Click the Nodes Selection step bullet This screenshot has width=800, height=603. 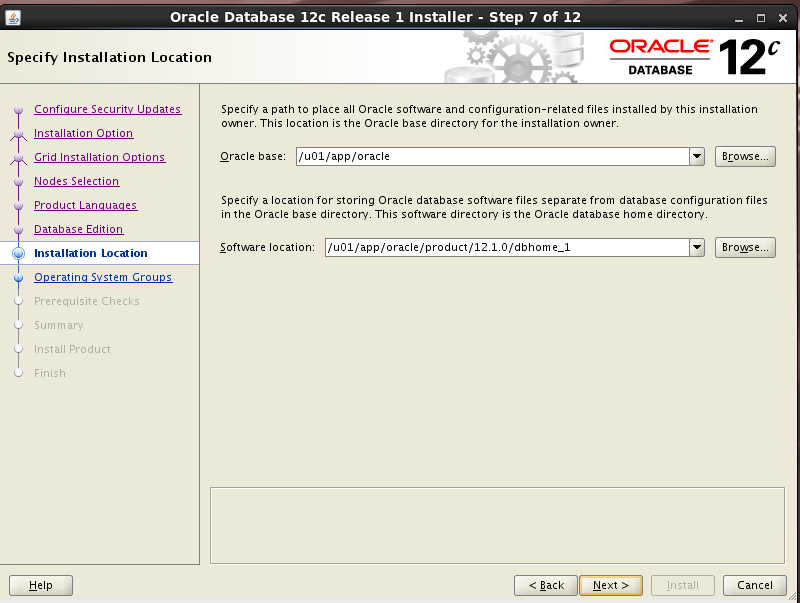click(x=19, y=182)
